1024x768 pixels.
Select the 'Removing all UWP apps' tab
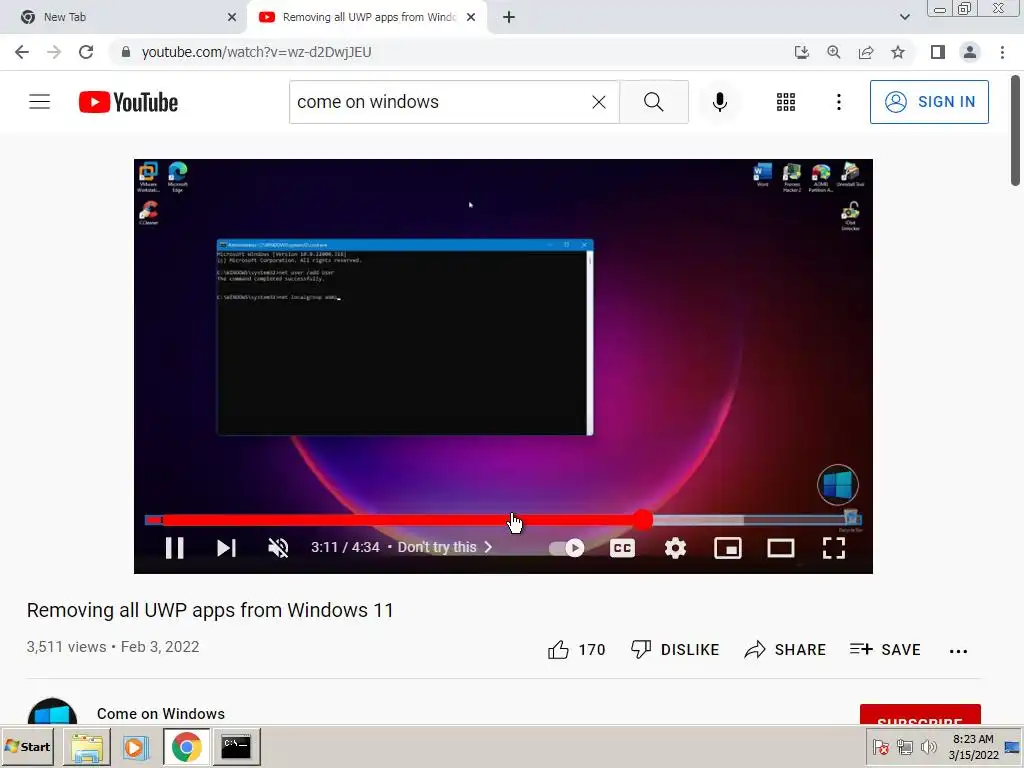(x=366, y=17)
